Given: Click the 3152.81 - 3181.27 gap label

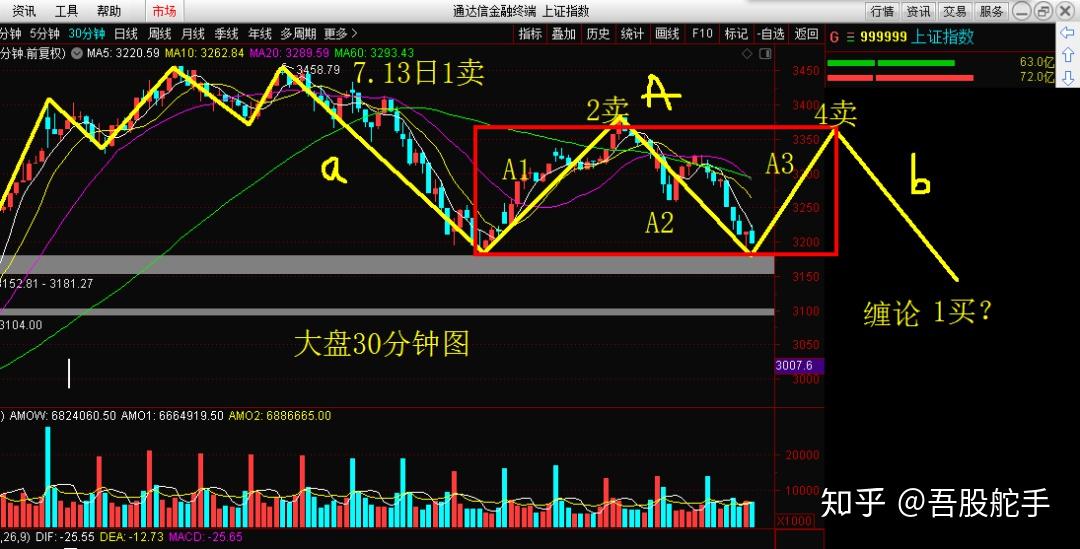Looking at the screenshot, I should (x=47, y=283).
